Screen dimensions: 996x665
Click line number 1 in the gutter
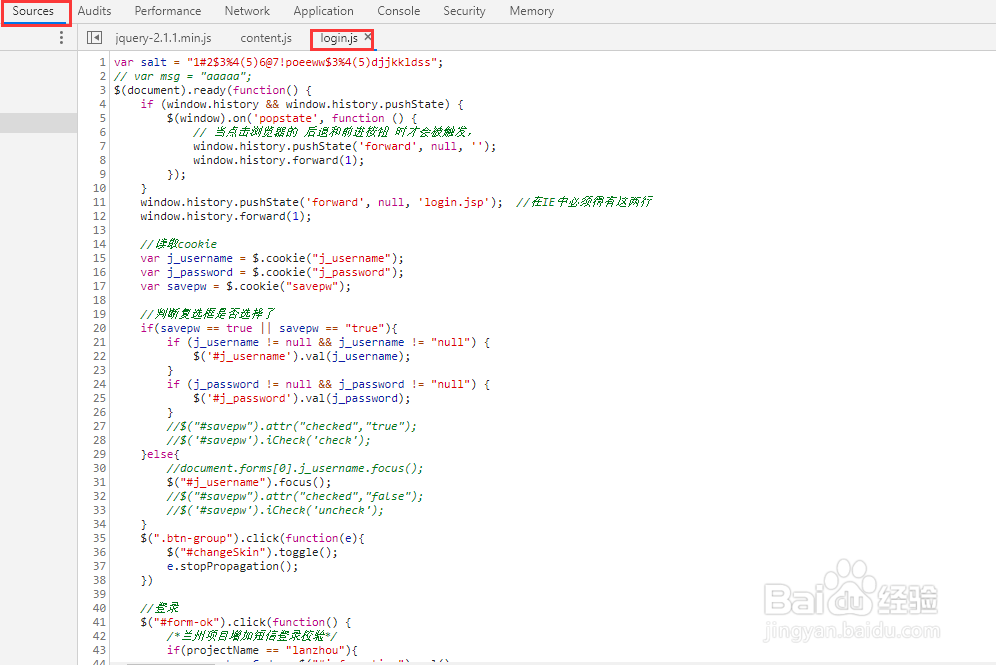coord(102,62)
